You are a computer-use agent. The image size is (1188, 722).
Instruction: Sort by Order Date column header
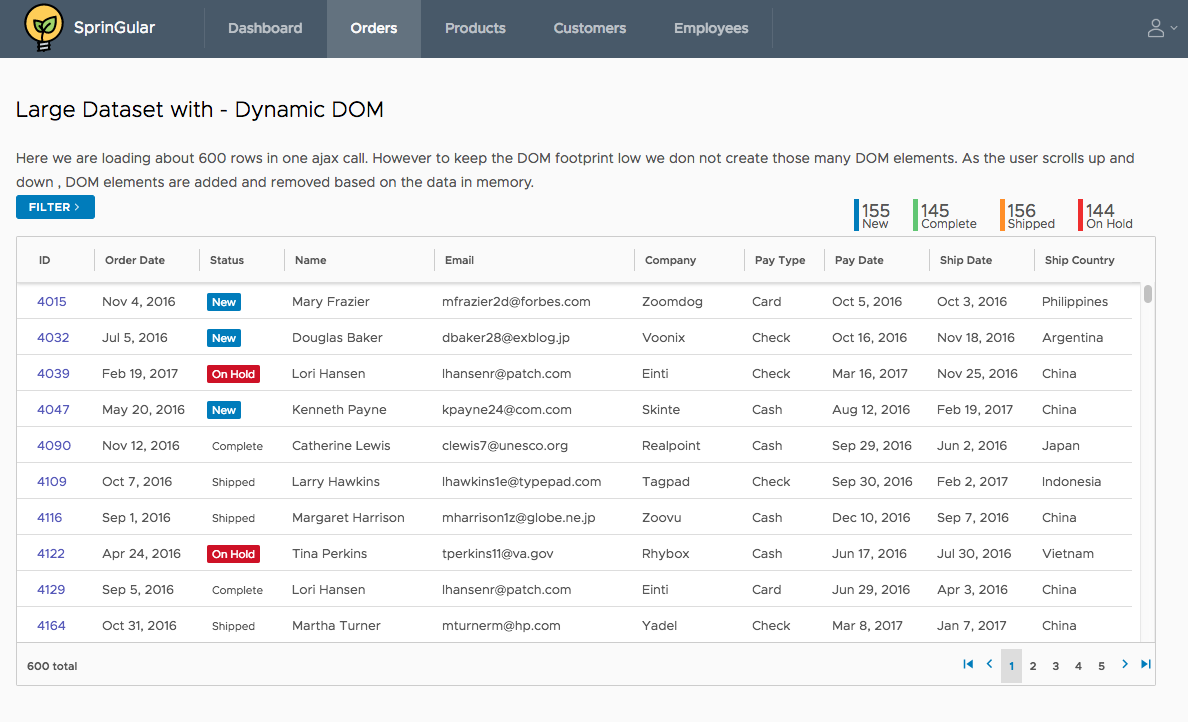(x=135, y=260)
